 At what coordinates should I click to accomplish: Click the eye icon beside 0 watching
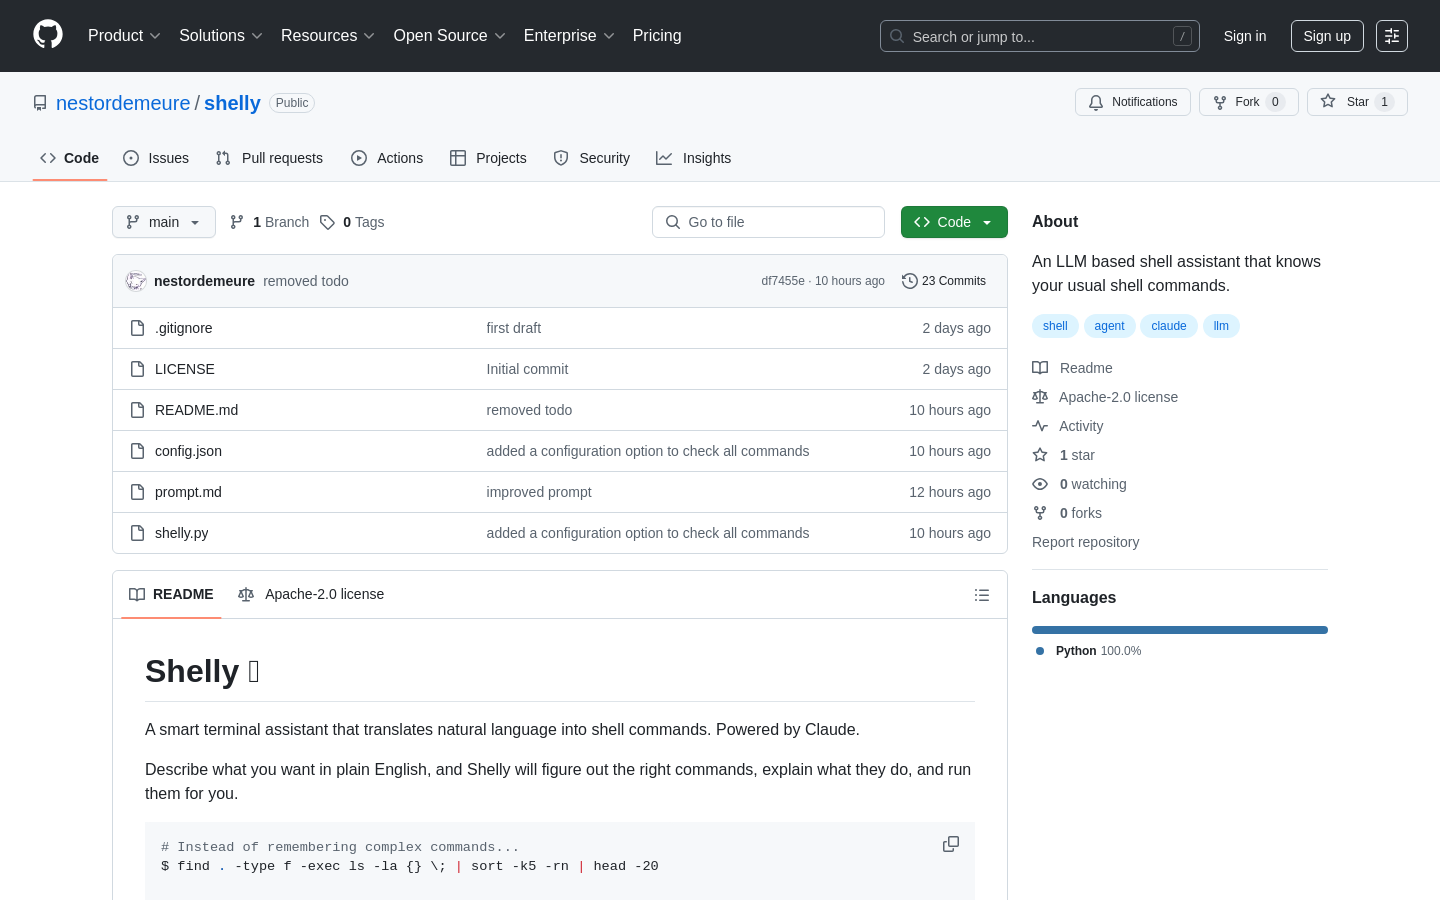(x=1040, y=484)
